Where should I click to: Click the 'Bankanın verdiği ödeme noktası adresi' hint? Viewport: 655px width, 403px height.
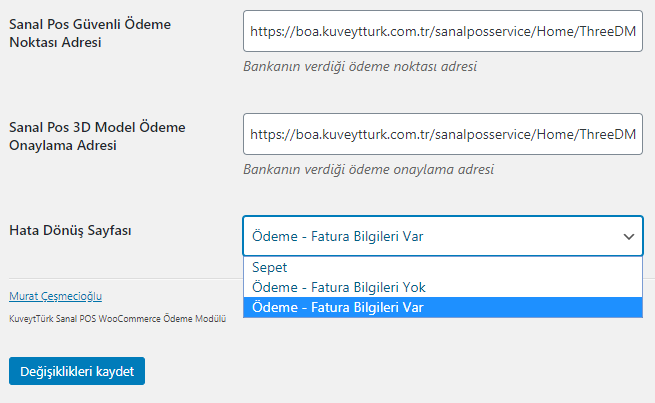[x=360, y=66]
